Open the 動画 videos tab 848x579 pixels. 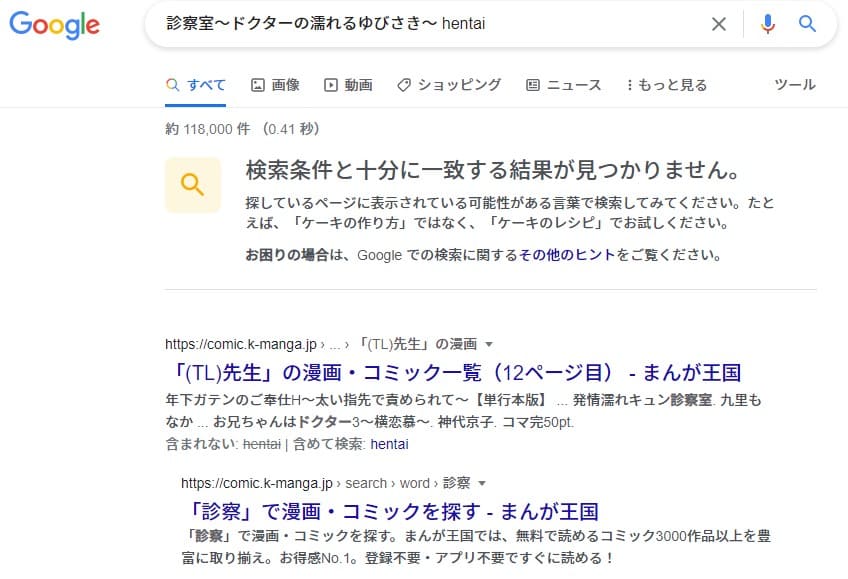[348, 85]
